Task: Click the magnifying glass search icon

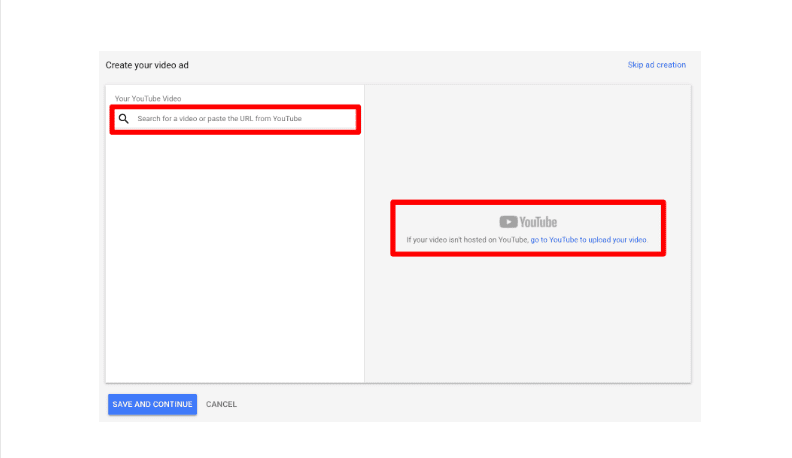Action: pyautogui.click(x=124, y=119)
